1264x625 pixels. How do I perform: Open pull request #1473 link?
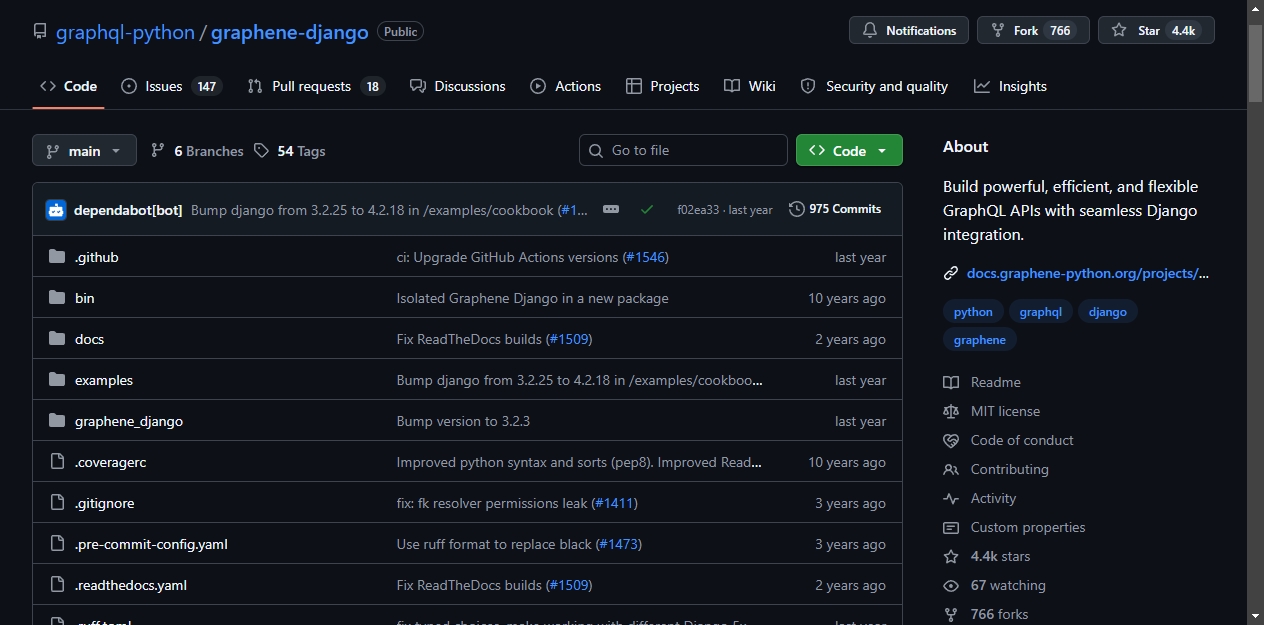pyautogui.click(x=619, y=544)
